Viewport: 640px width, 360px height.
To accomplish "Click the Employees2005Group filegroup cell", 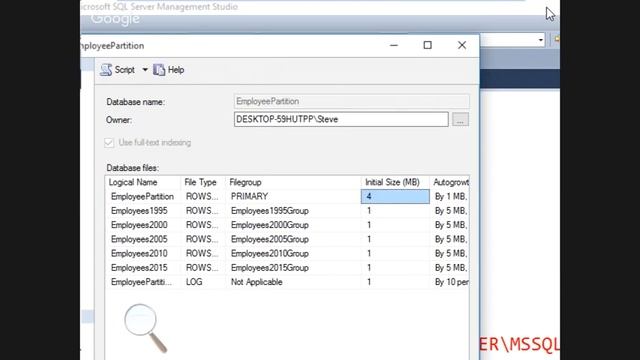I will pos(293,239).
